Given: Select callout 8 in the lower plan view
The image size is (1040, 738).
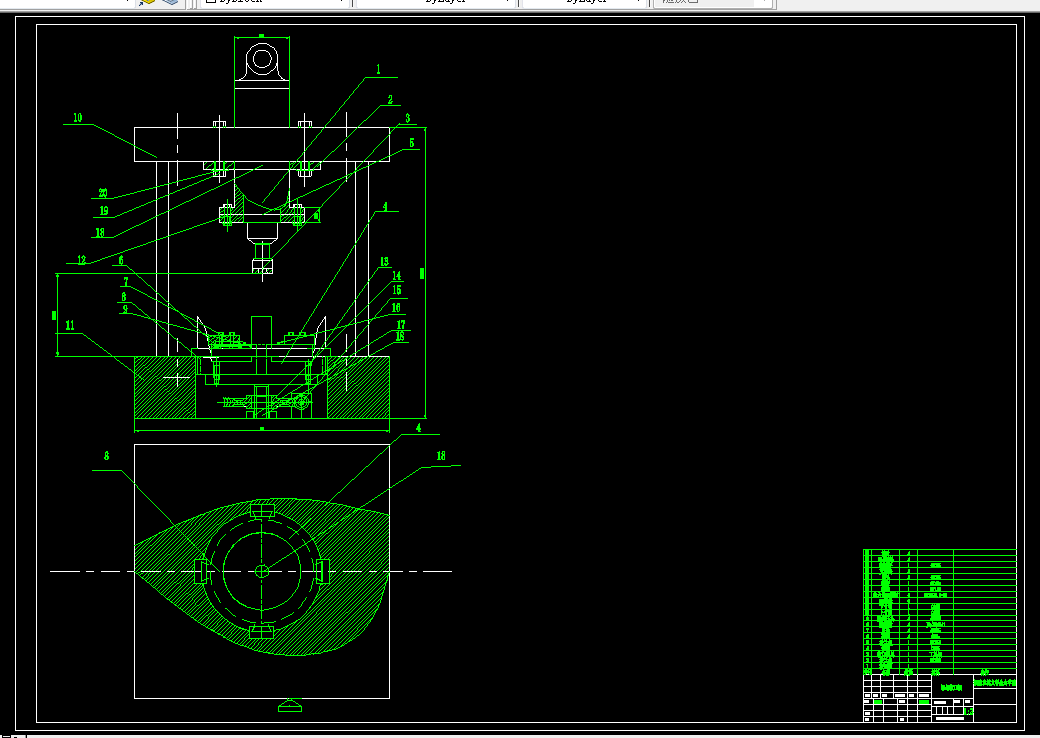Looking at the screenshot, I should tap(106, 456).
